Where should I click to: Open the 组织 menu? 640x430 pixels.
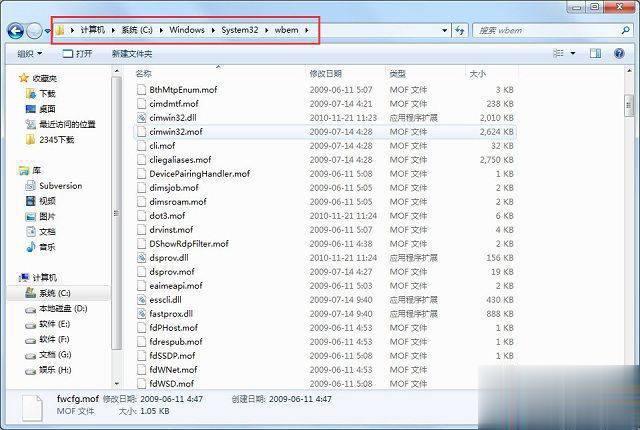click(30, 53)
